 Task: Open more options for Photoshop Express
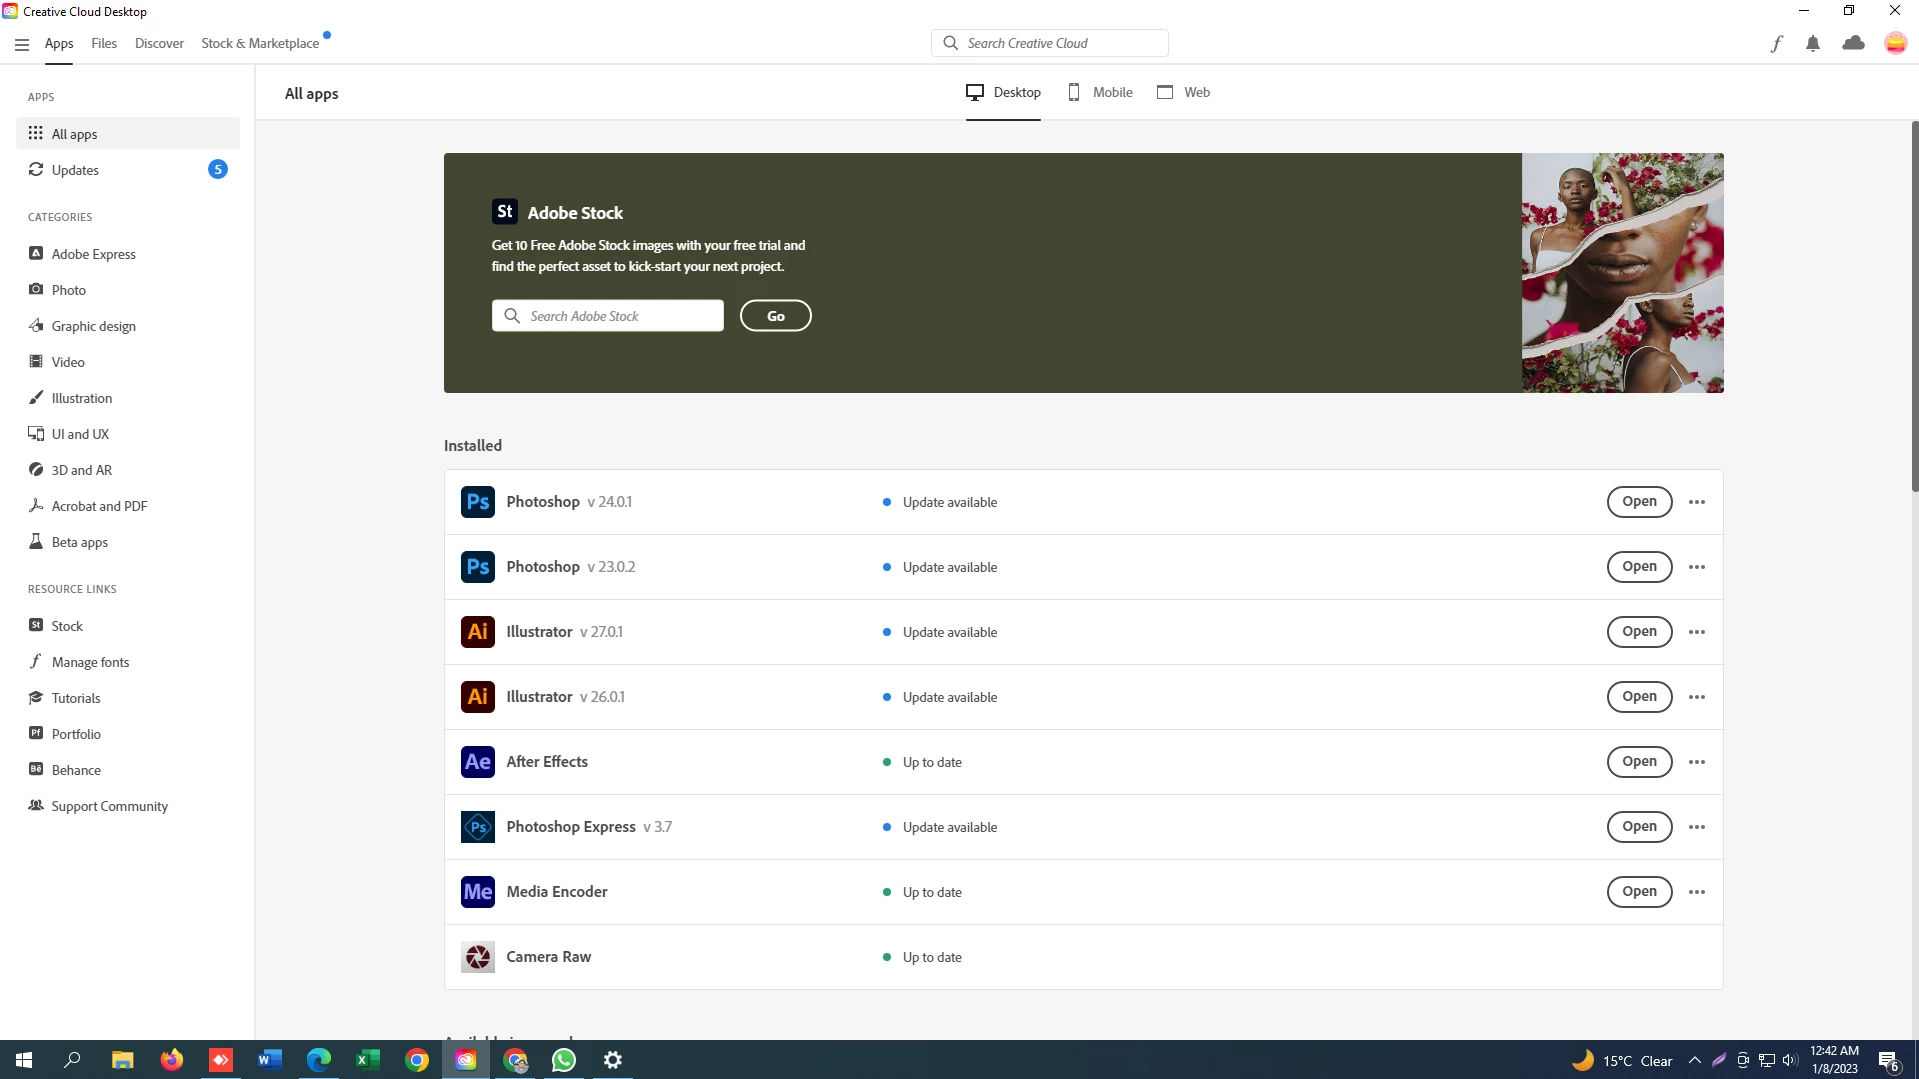[1697, 827]
